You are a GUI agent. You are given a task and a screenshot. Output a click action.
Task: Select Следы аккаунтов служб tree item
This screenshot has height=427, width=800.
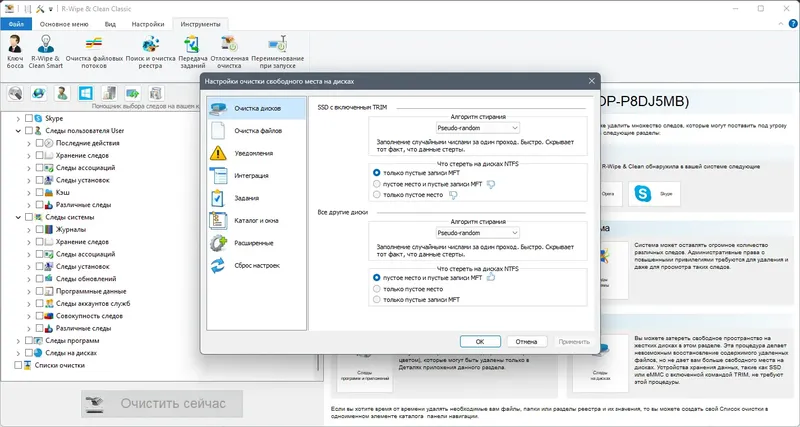coord(93,304)
